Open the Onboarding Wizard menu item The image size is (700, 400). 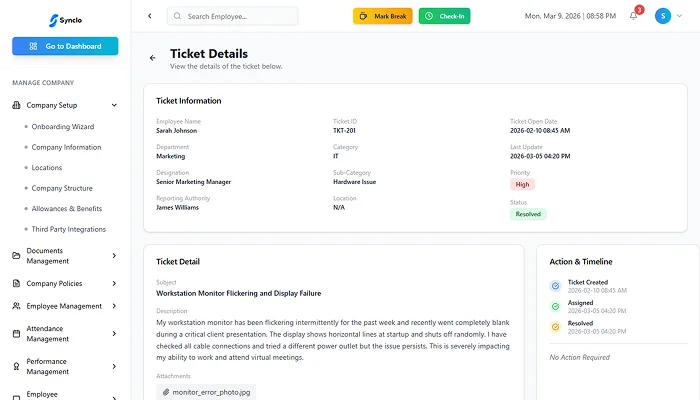pyautogui.click(x=62, y=127)
